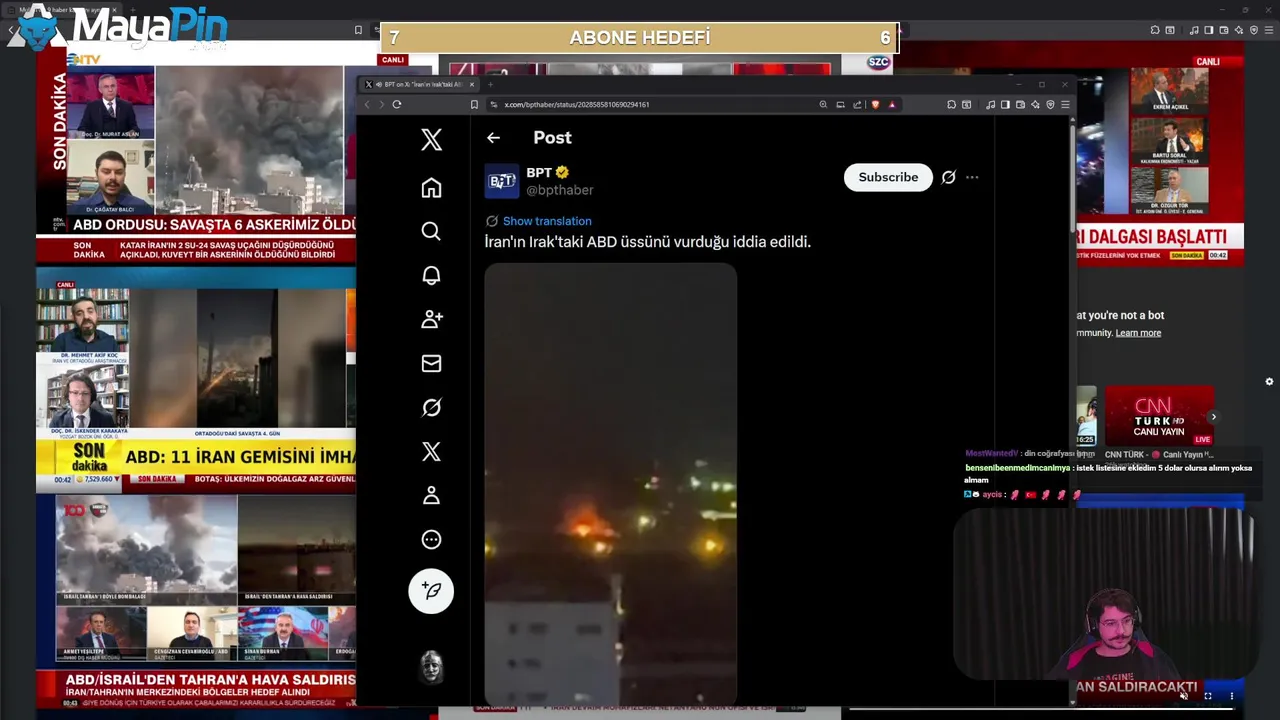
Task: Subscribe to BPT
Action: click(888, 177)
